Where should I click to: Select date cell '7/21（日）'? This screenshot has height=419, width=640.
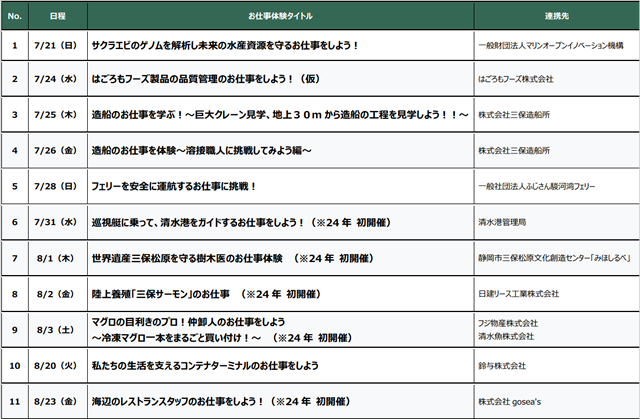click(56, 45)
